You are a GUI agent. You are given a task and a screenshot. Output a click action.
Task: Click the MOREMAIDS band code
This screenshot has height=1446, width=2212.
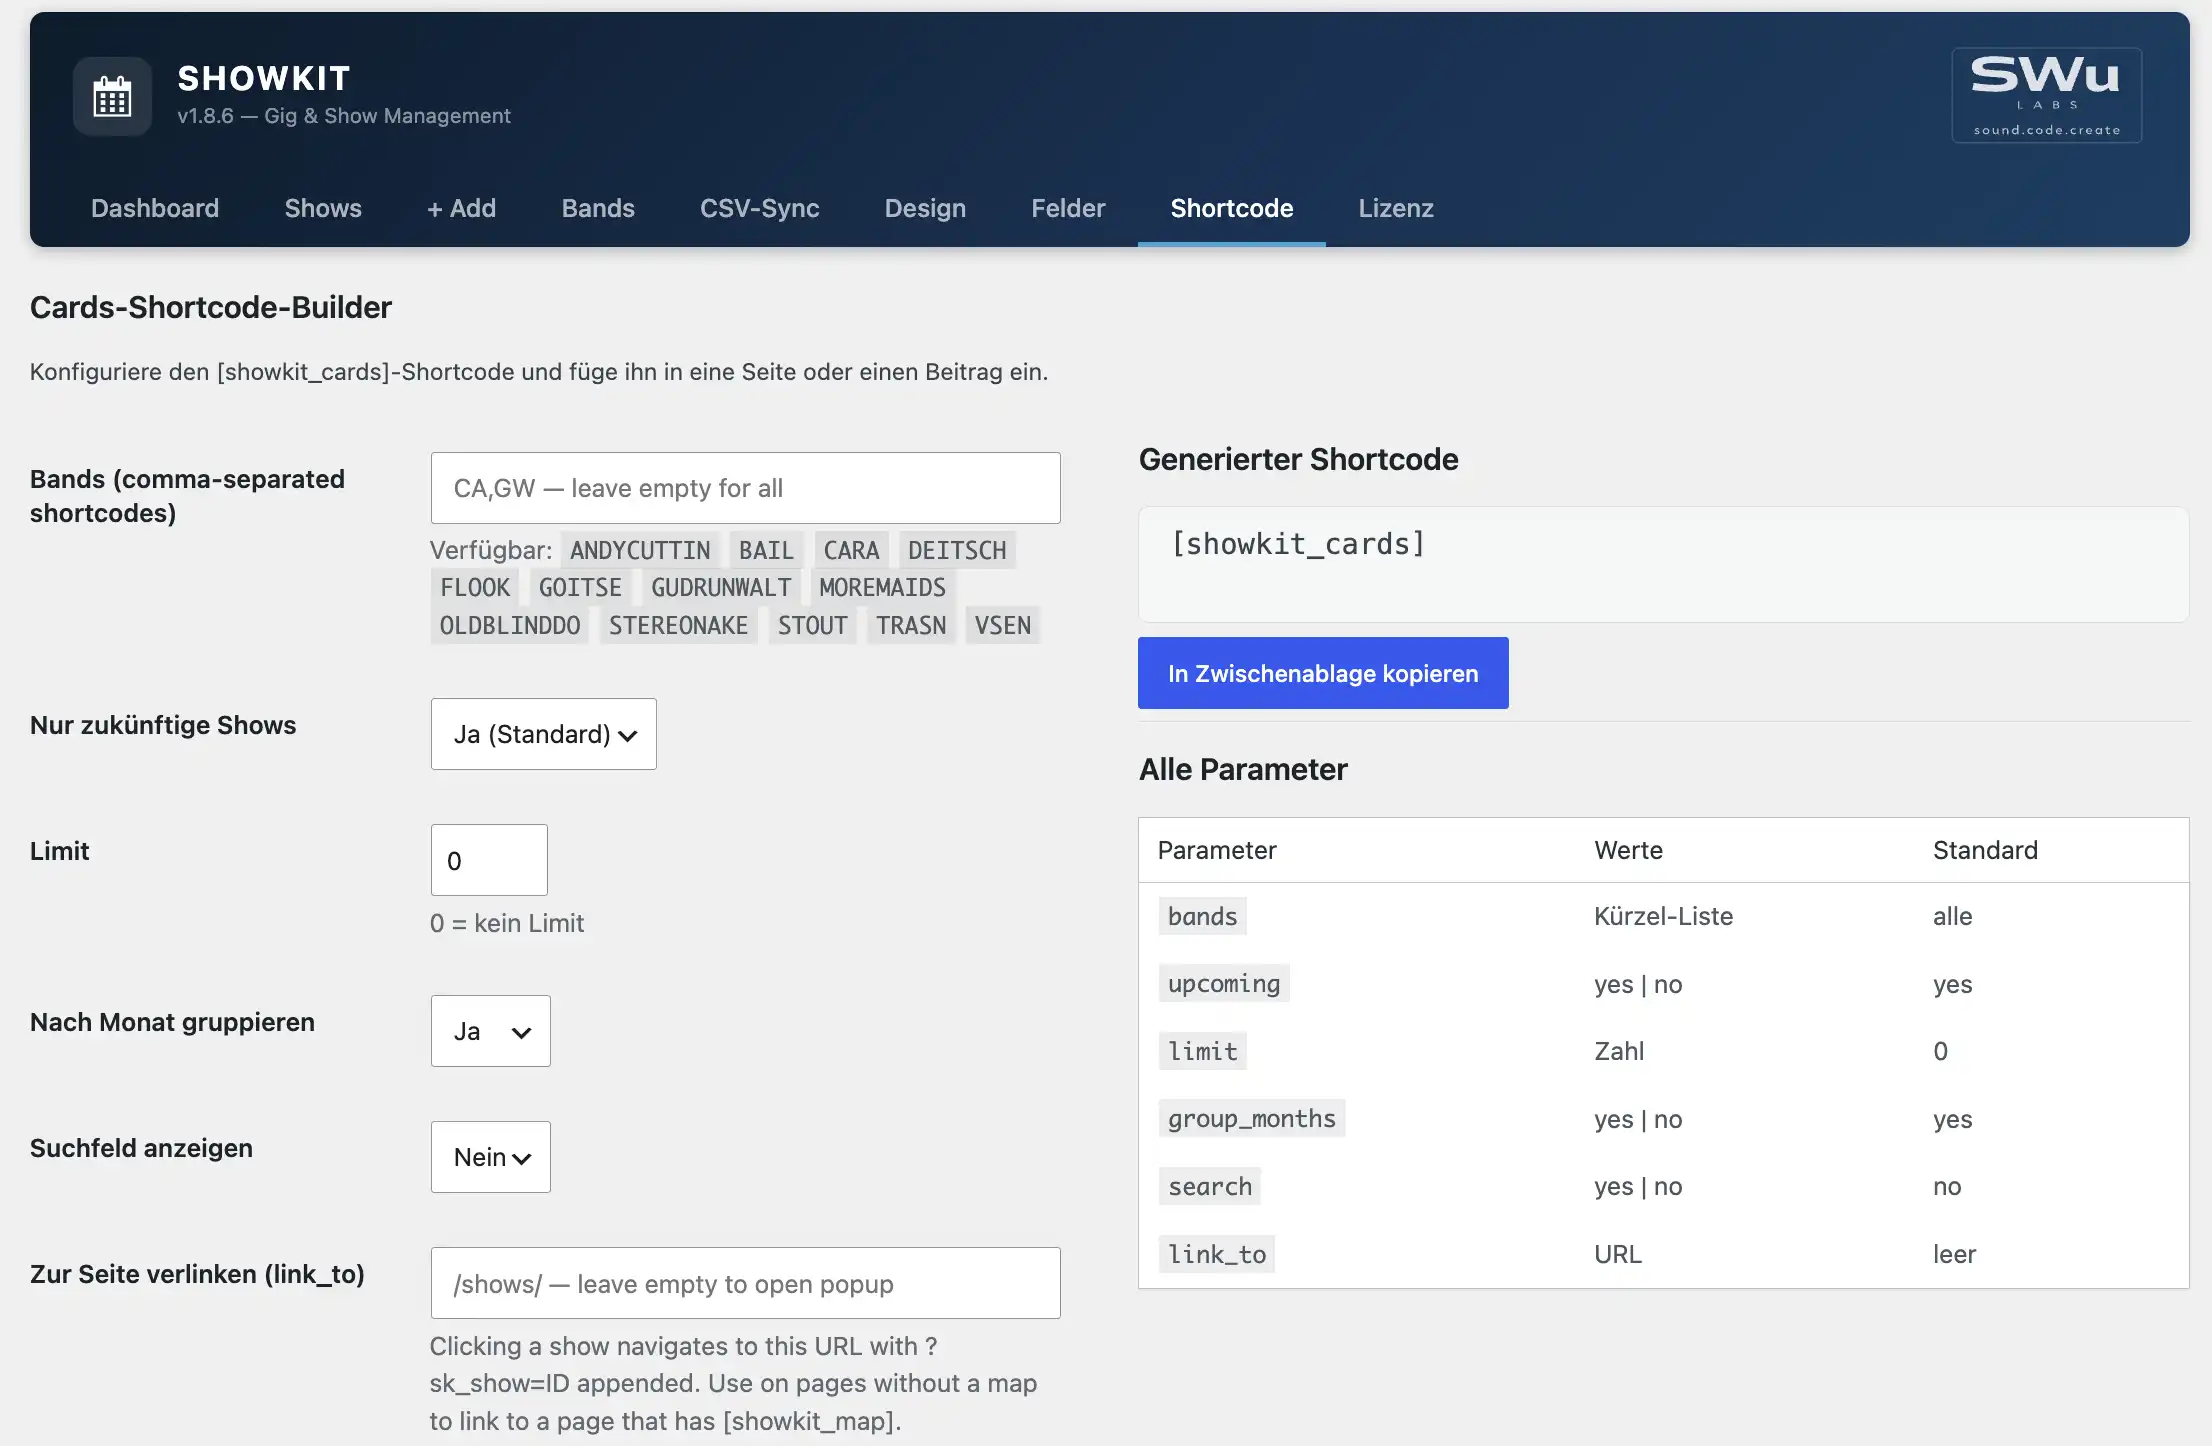tap(882, 587)
